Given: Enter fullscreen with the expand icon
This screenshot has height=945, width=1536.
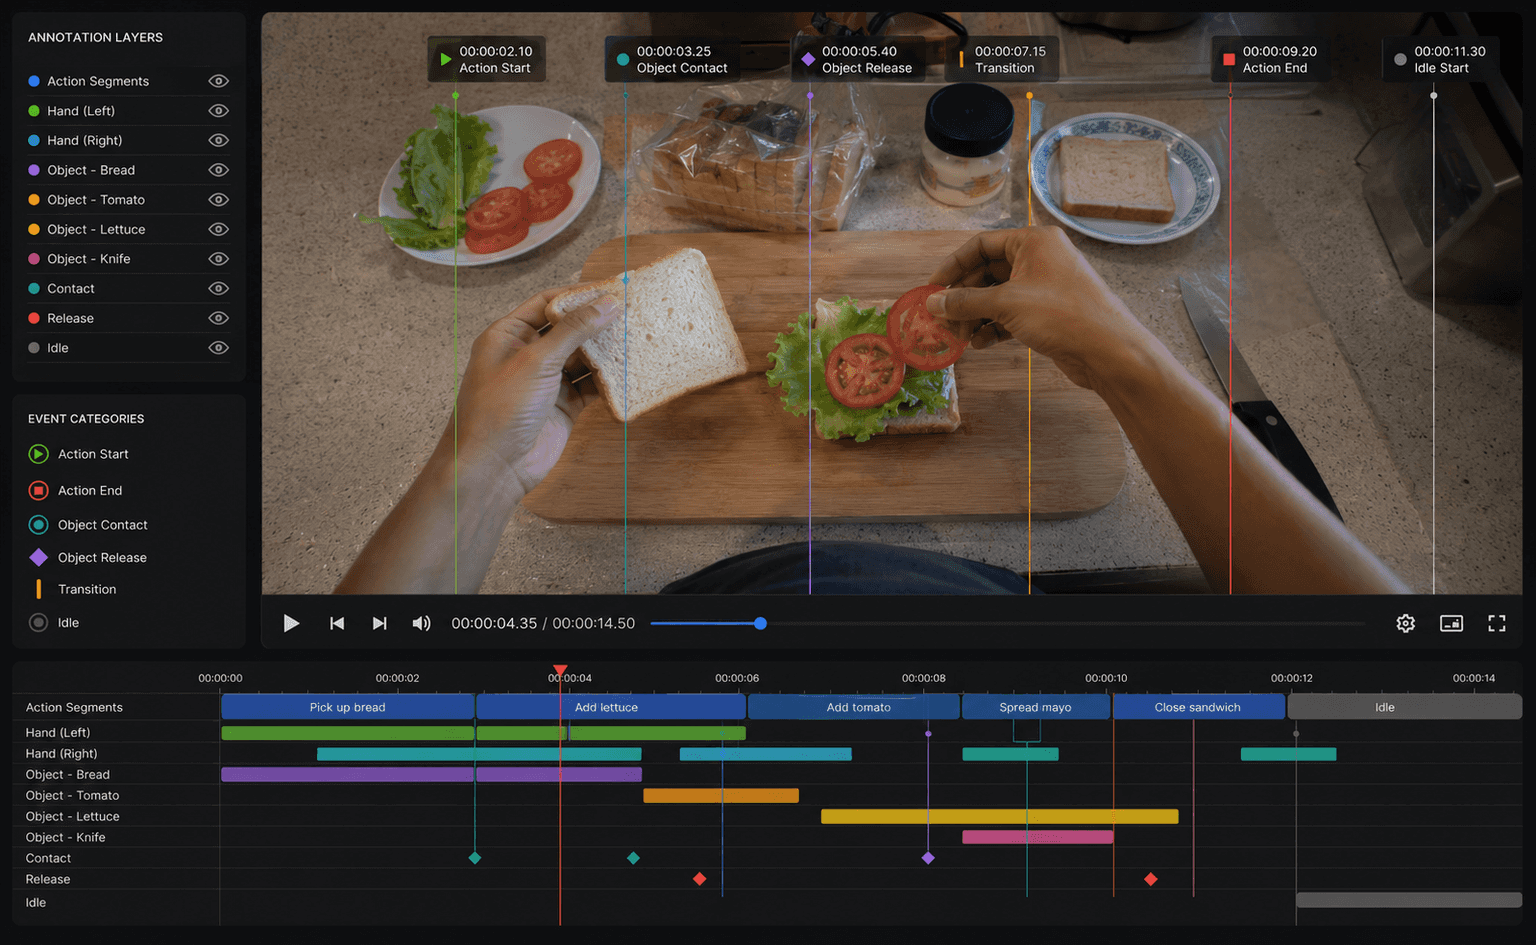Looking at the screenshot, I should pos(1497,623).
